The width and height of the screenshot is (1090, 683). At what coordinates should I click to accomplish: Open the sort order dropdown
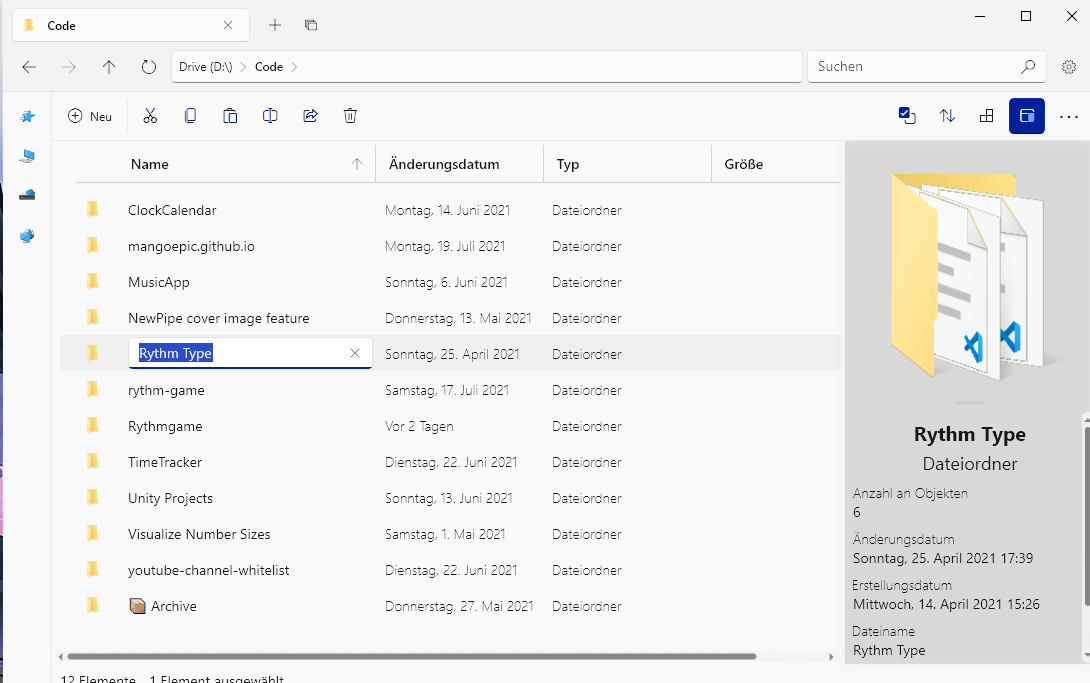click(947, 116)
